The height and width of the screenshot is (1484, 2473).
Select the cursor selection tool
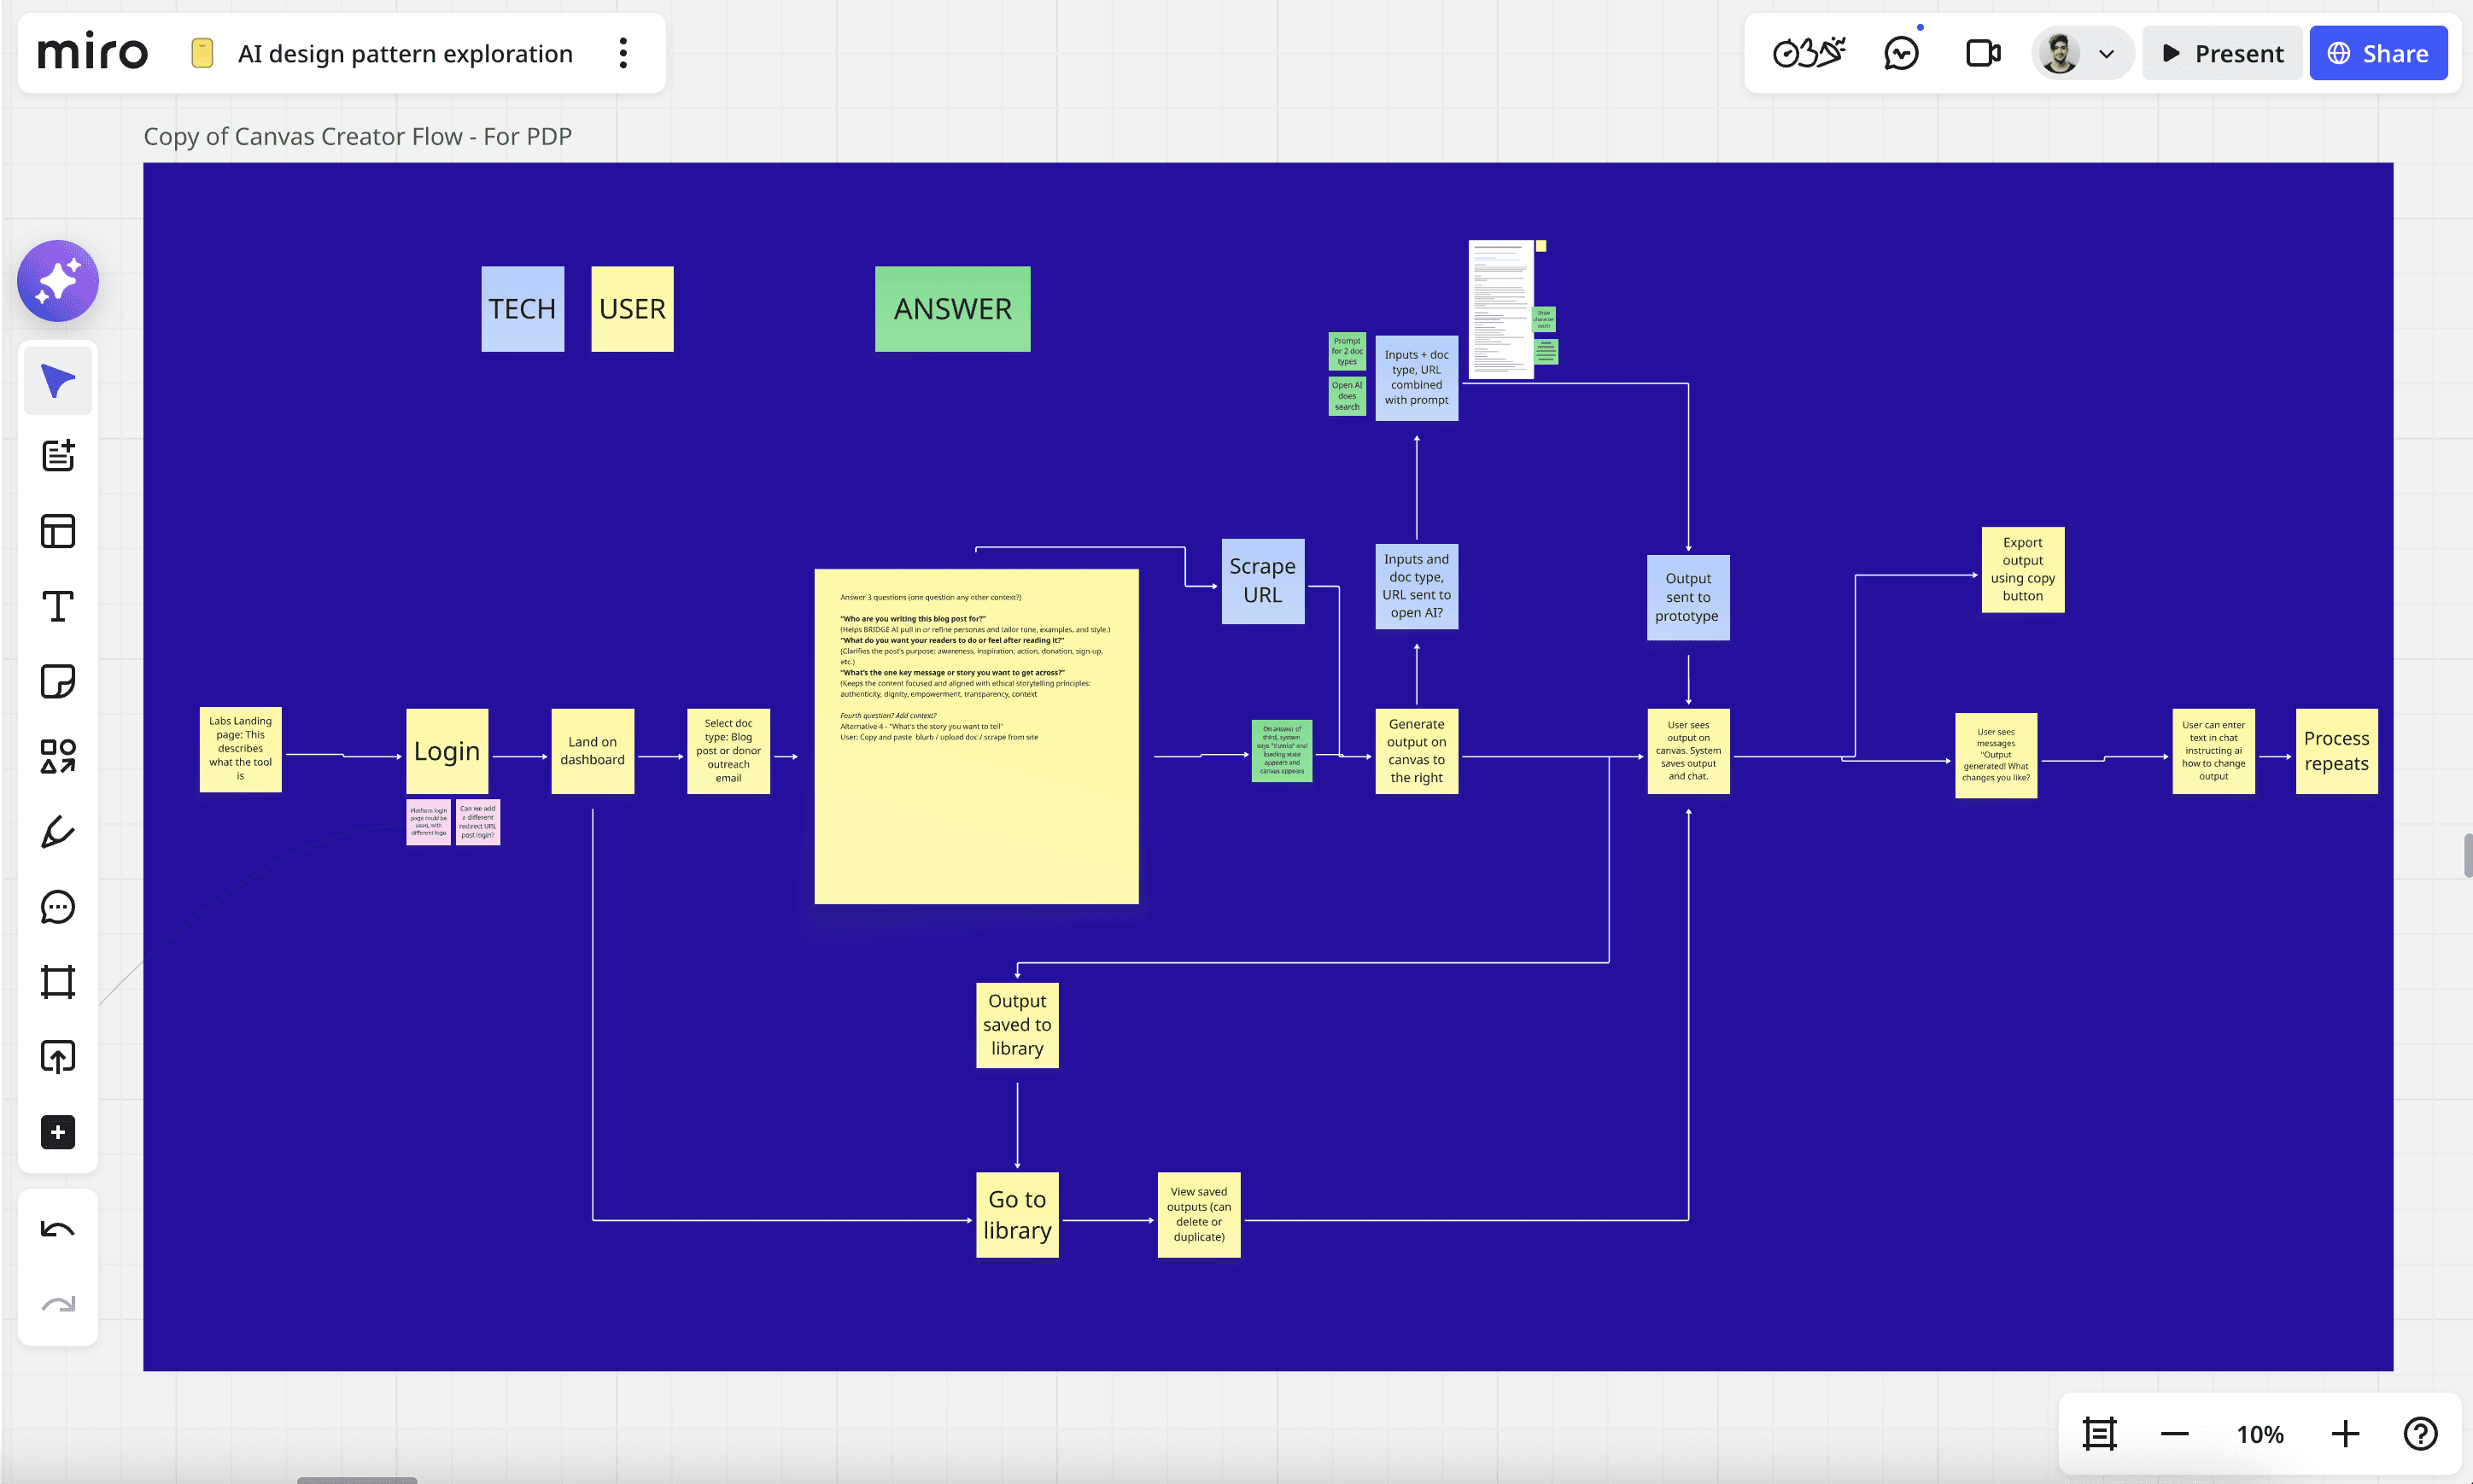[58, 381]
